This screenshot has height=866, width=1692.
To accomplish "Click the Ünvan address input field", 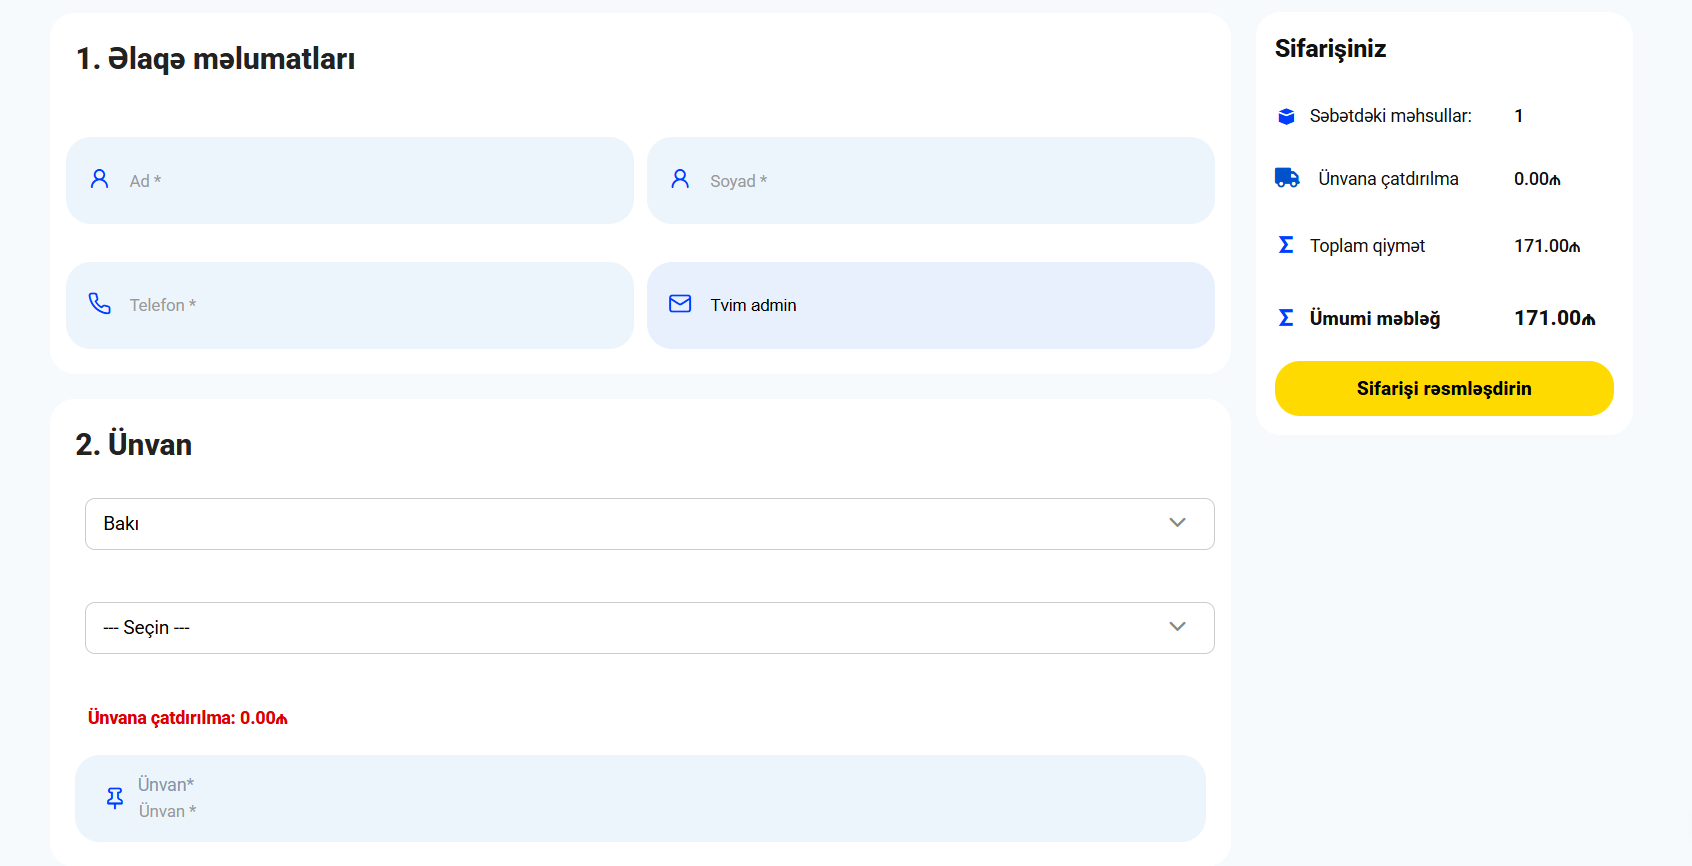I will coord(660,800).
